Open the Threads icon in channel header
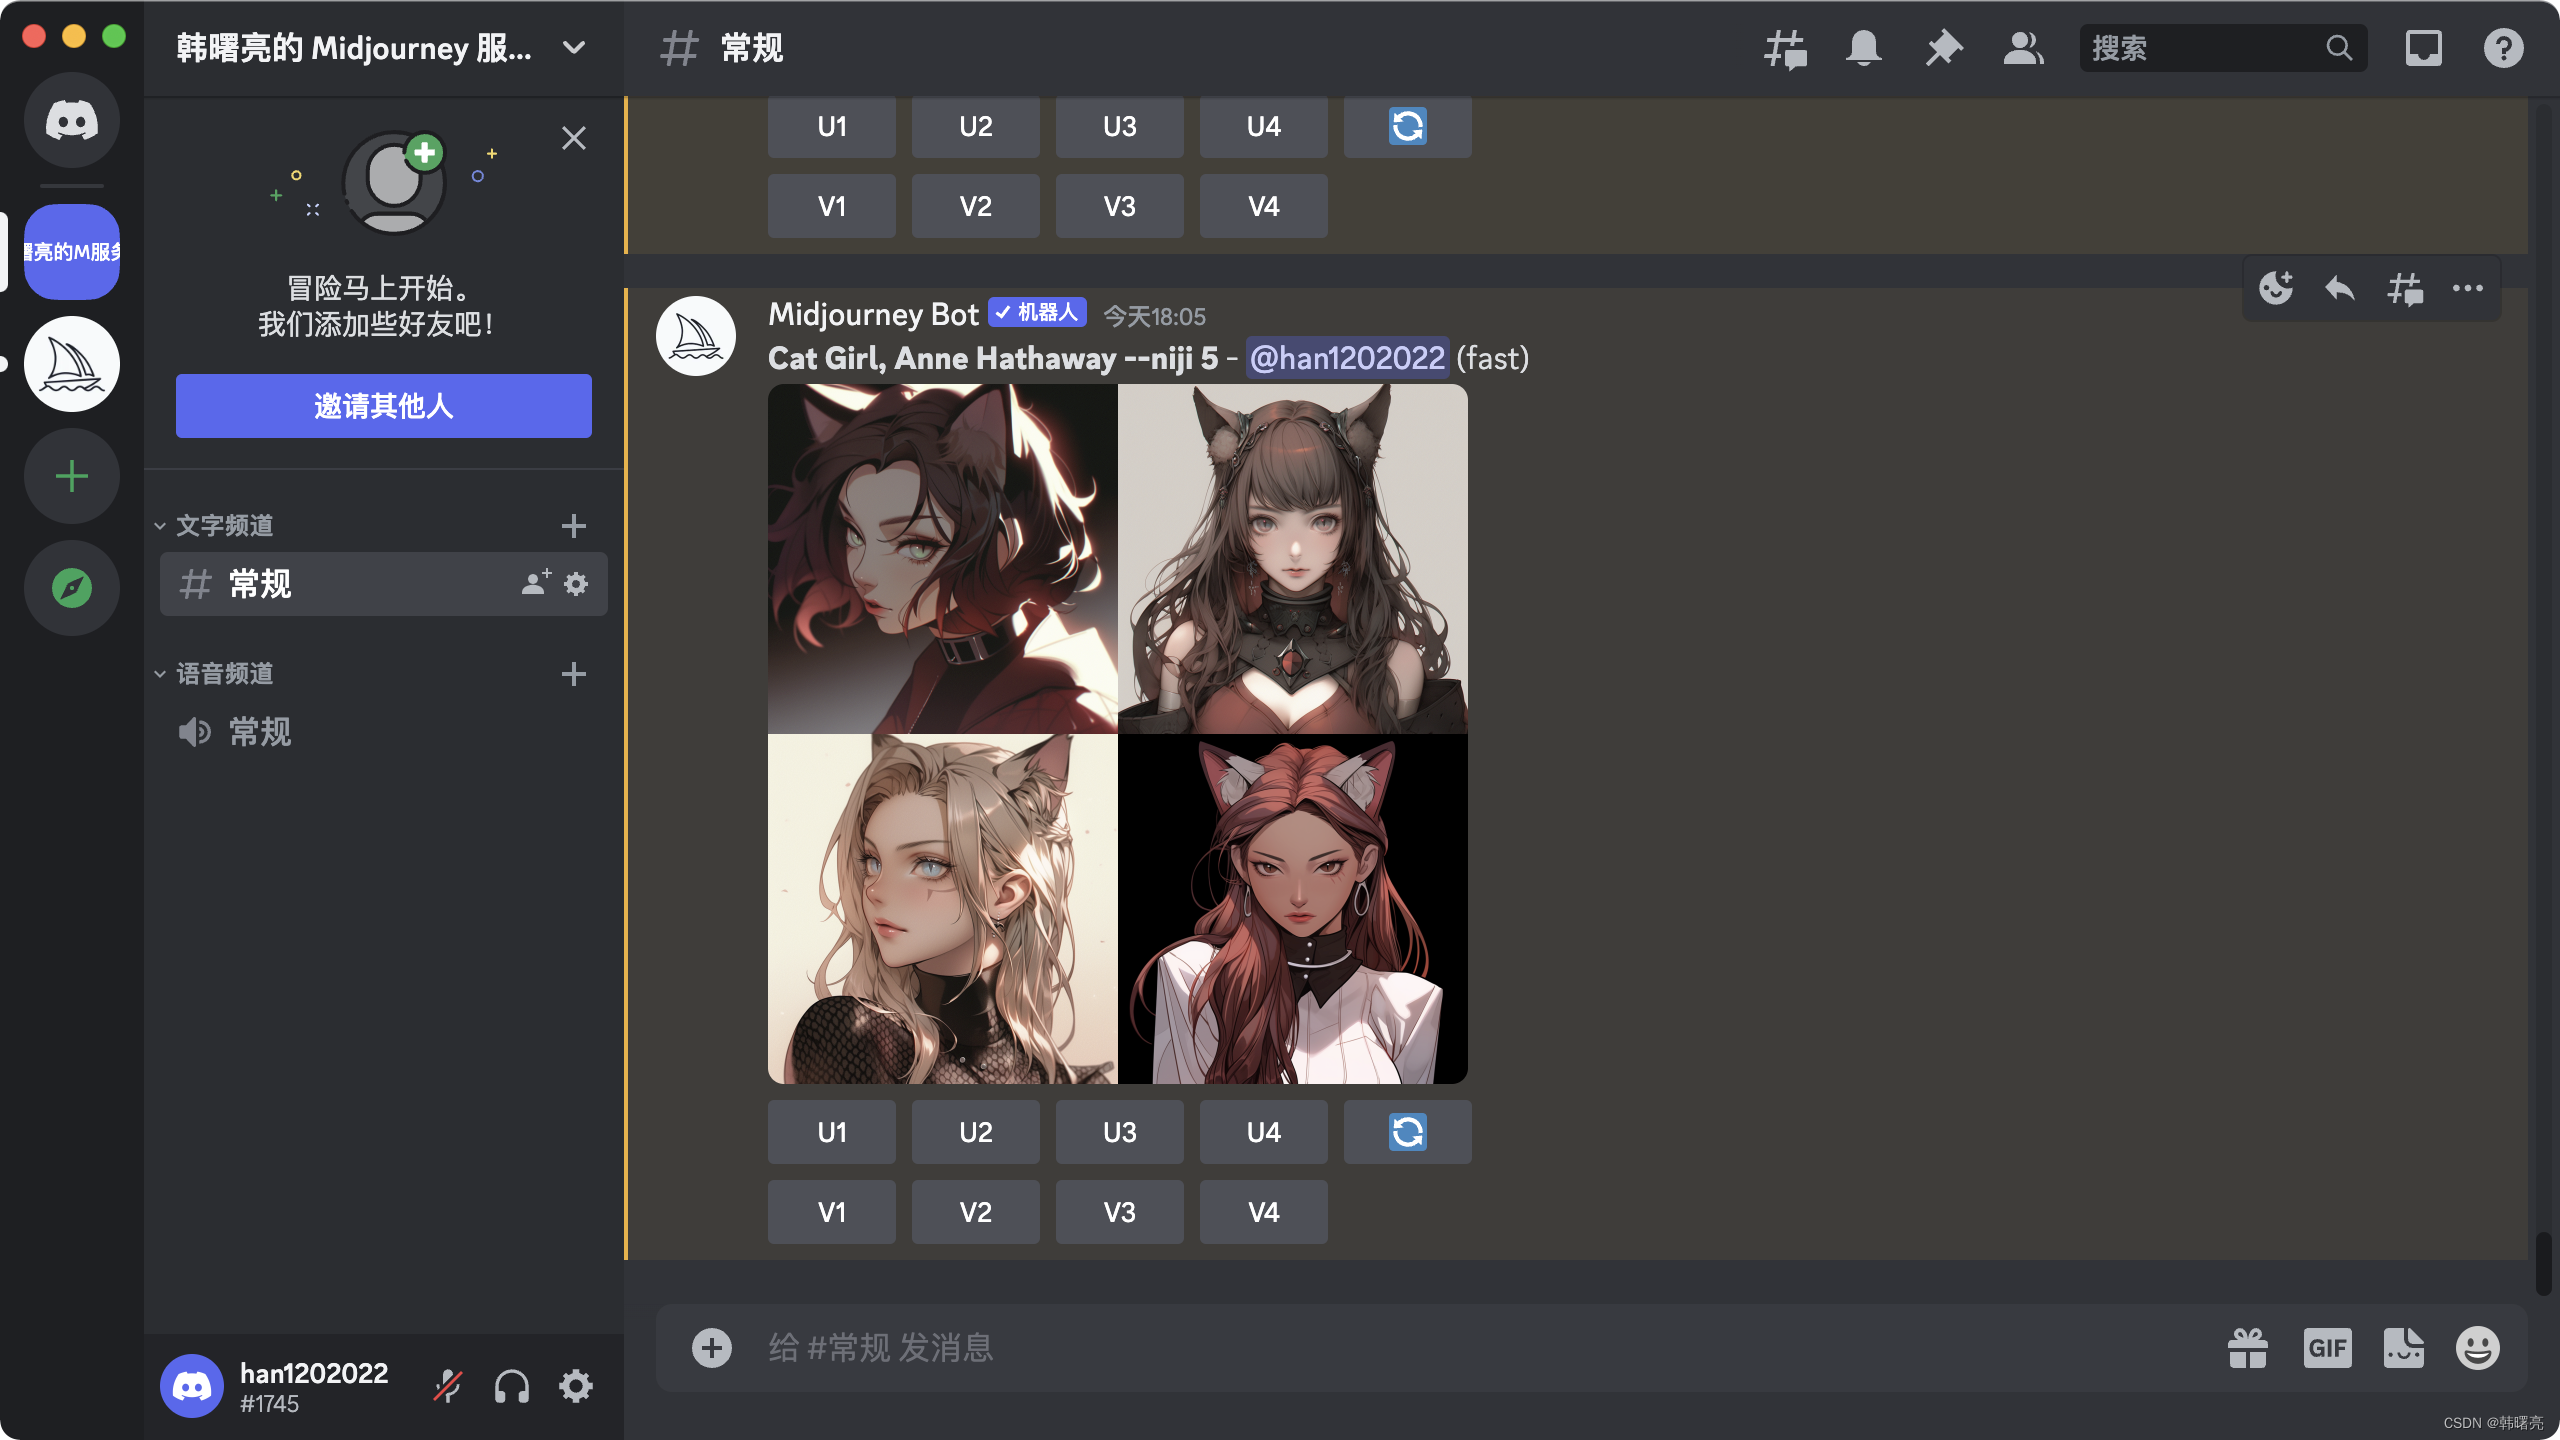The width and height of the screenshot is (2560, 1440). [x=1785, y=48]
